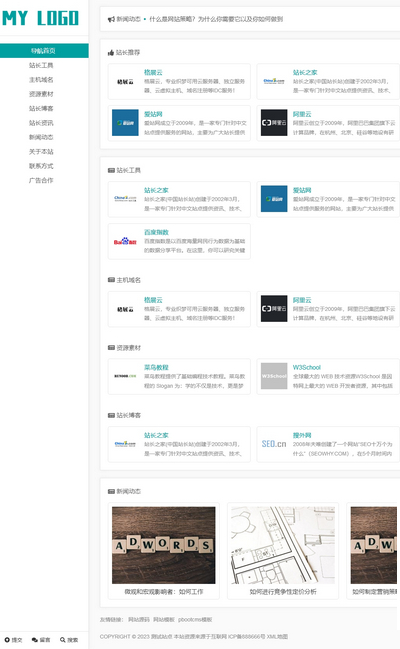Click the 站长之家 logo in 站长工具 section

pyautogui.click(x=125, y=199)
